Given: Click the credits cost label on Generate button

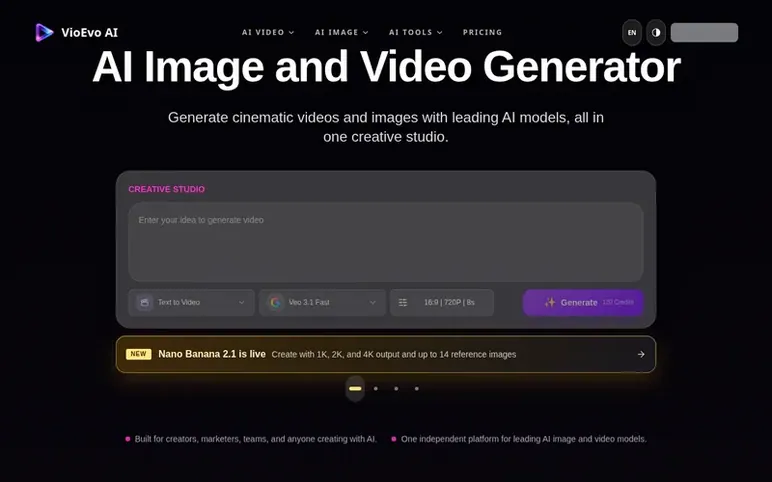Looking at the screenshot, I should 618,302.
